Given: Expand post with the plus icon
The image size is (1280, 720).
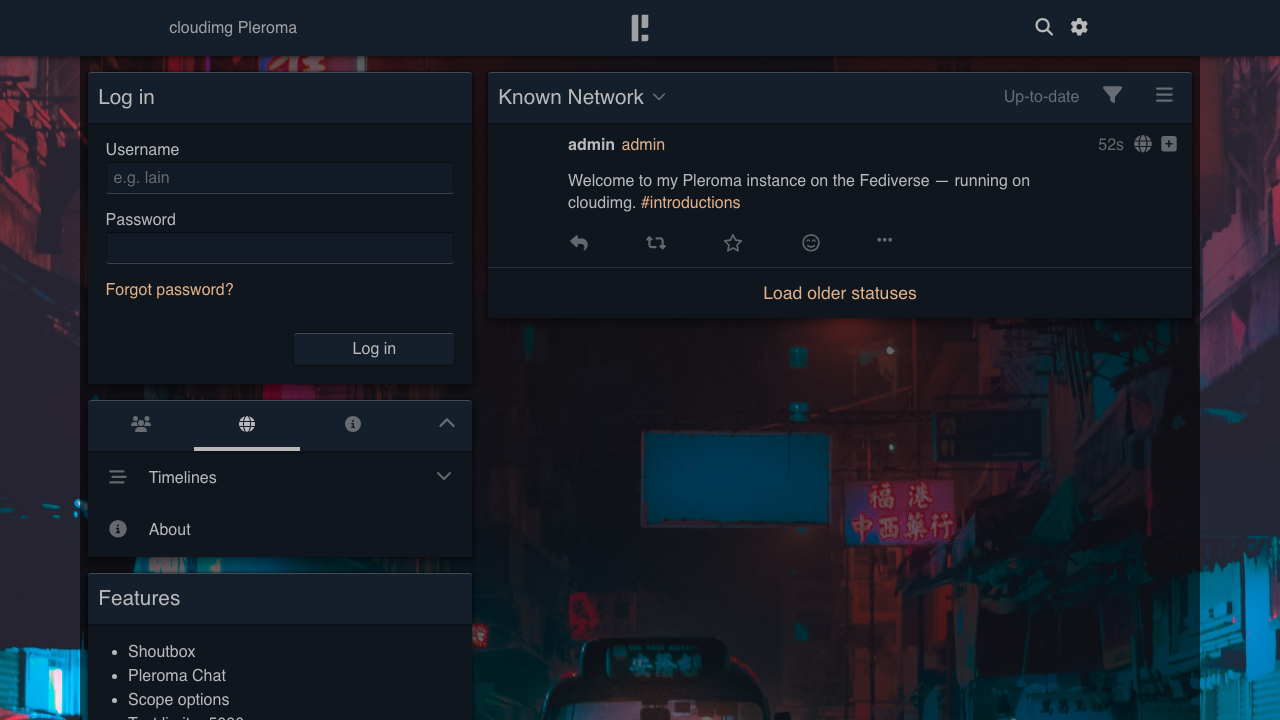Looking at the screenshot, I should point(1169,144).
